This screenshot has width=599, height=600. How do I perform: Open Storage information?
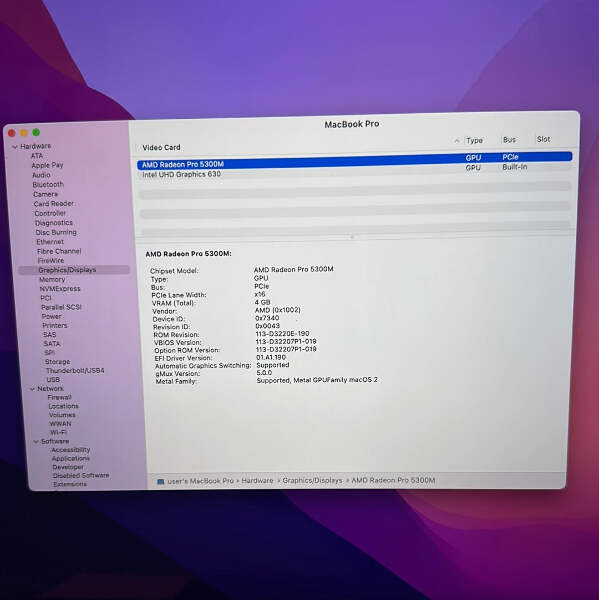58,362
